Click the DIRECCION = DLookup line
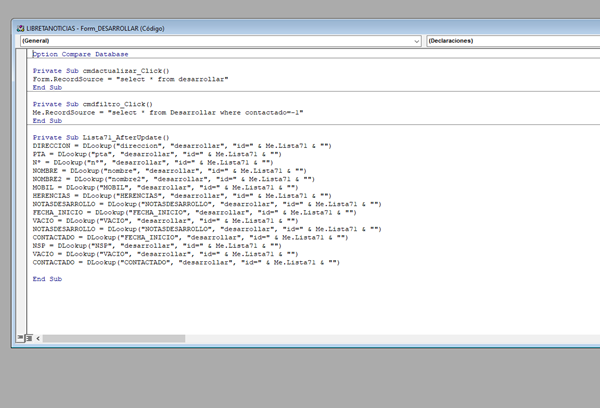Image resolution: width=600 pixels, height=408 pixels. pyautogui.click(x=182, y=146)
